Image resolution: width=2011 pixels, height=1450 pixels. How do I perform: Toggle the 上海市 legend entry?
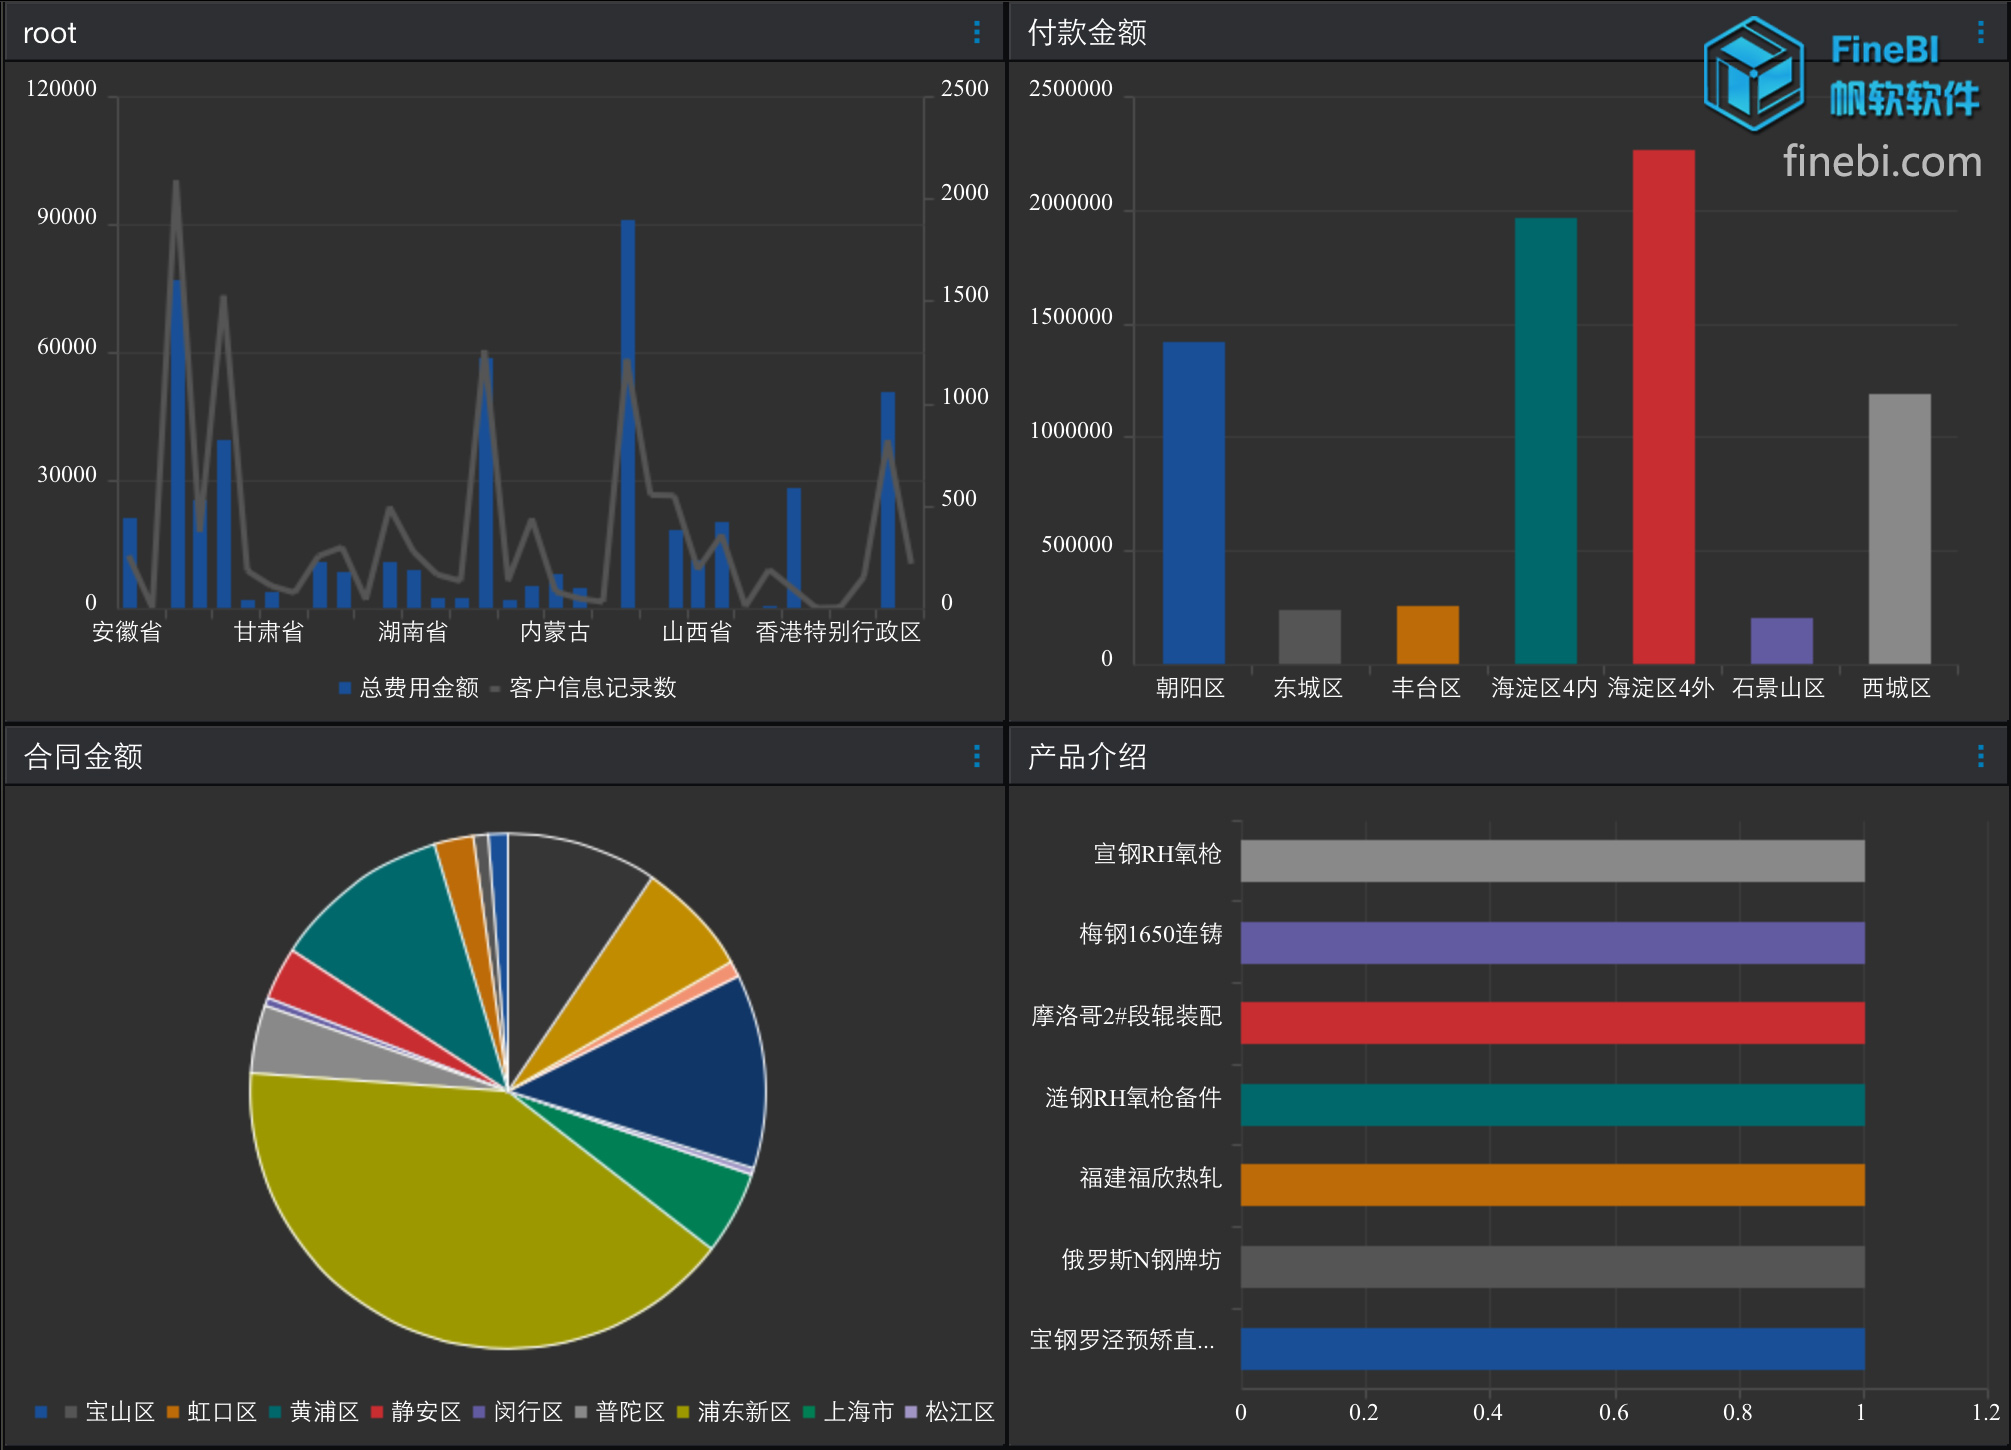848,1412
